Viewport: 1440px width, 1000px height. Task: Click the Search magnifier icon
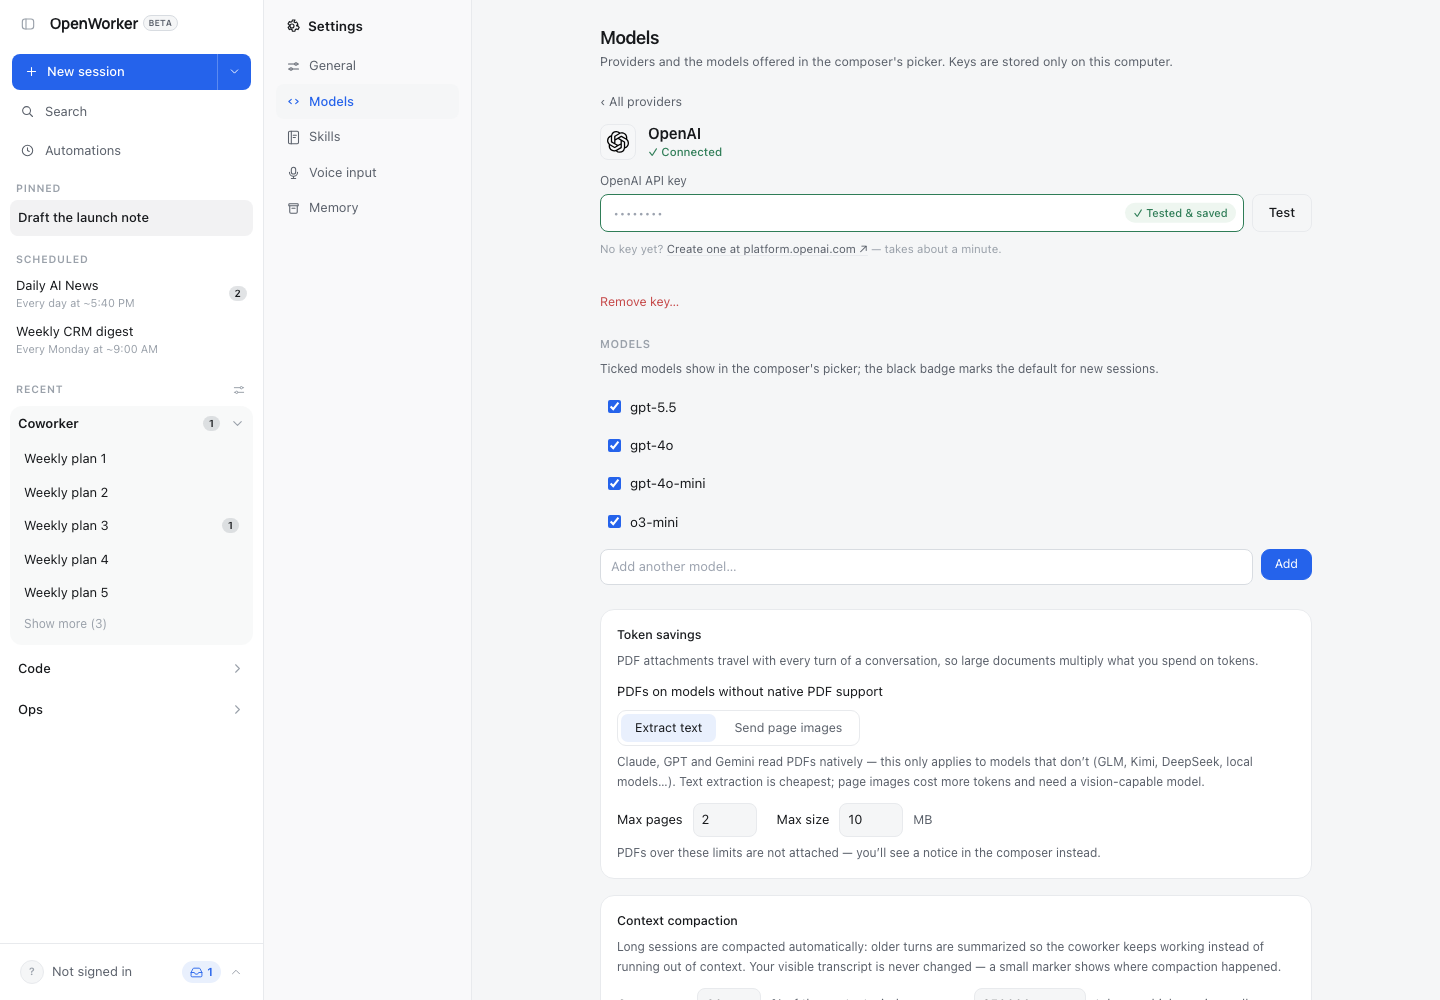click(x=28, y=112)
